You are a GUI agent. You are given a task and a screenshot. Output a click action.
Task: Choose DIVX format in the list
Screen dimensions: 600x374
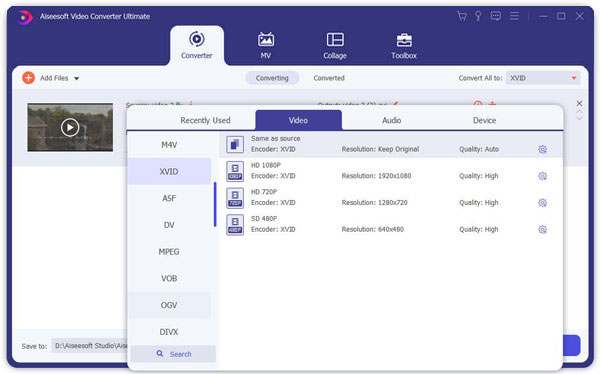point(169,332)
